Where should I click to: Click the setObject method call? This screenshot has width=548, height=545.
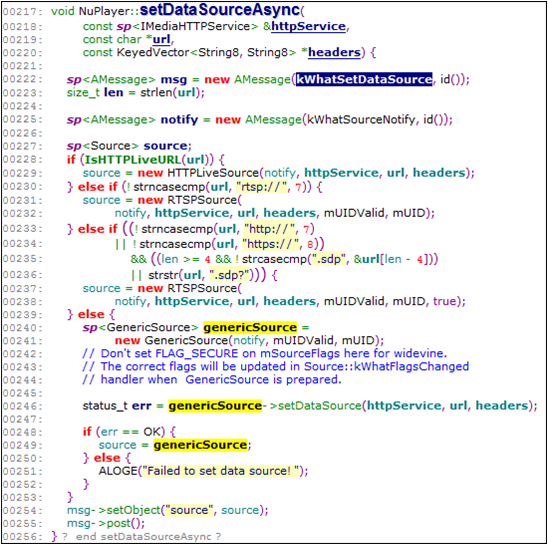pos(133,510)
